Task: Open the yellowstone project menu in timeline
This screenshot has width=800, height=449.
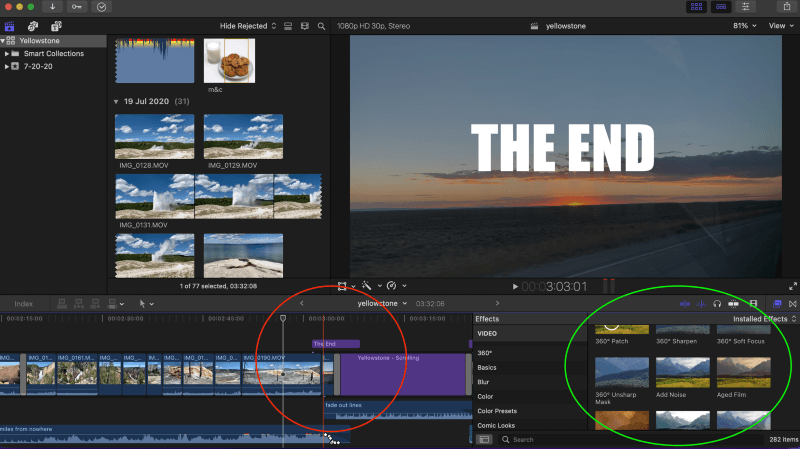Action: tap(382, 304)
